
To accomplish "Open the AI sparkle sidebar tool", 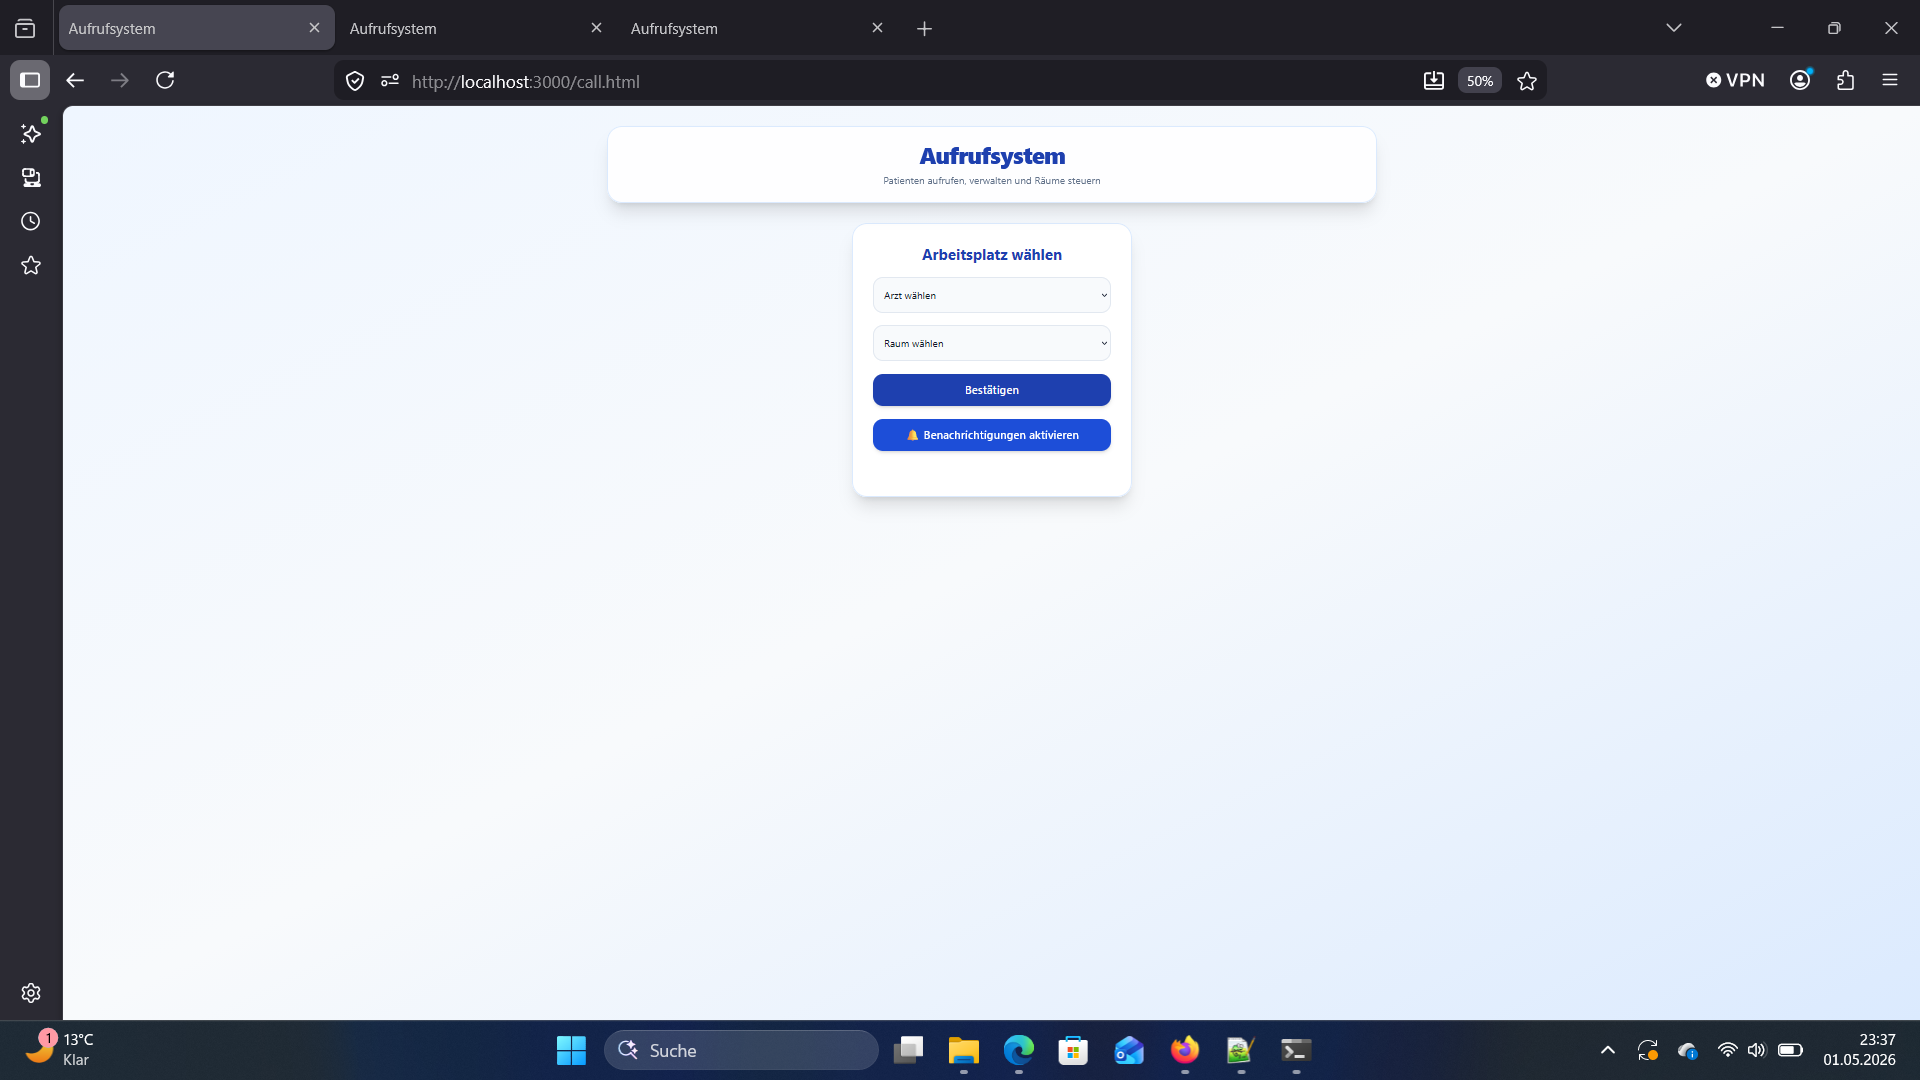I will click(x=31, y=133).
